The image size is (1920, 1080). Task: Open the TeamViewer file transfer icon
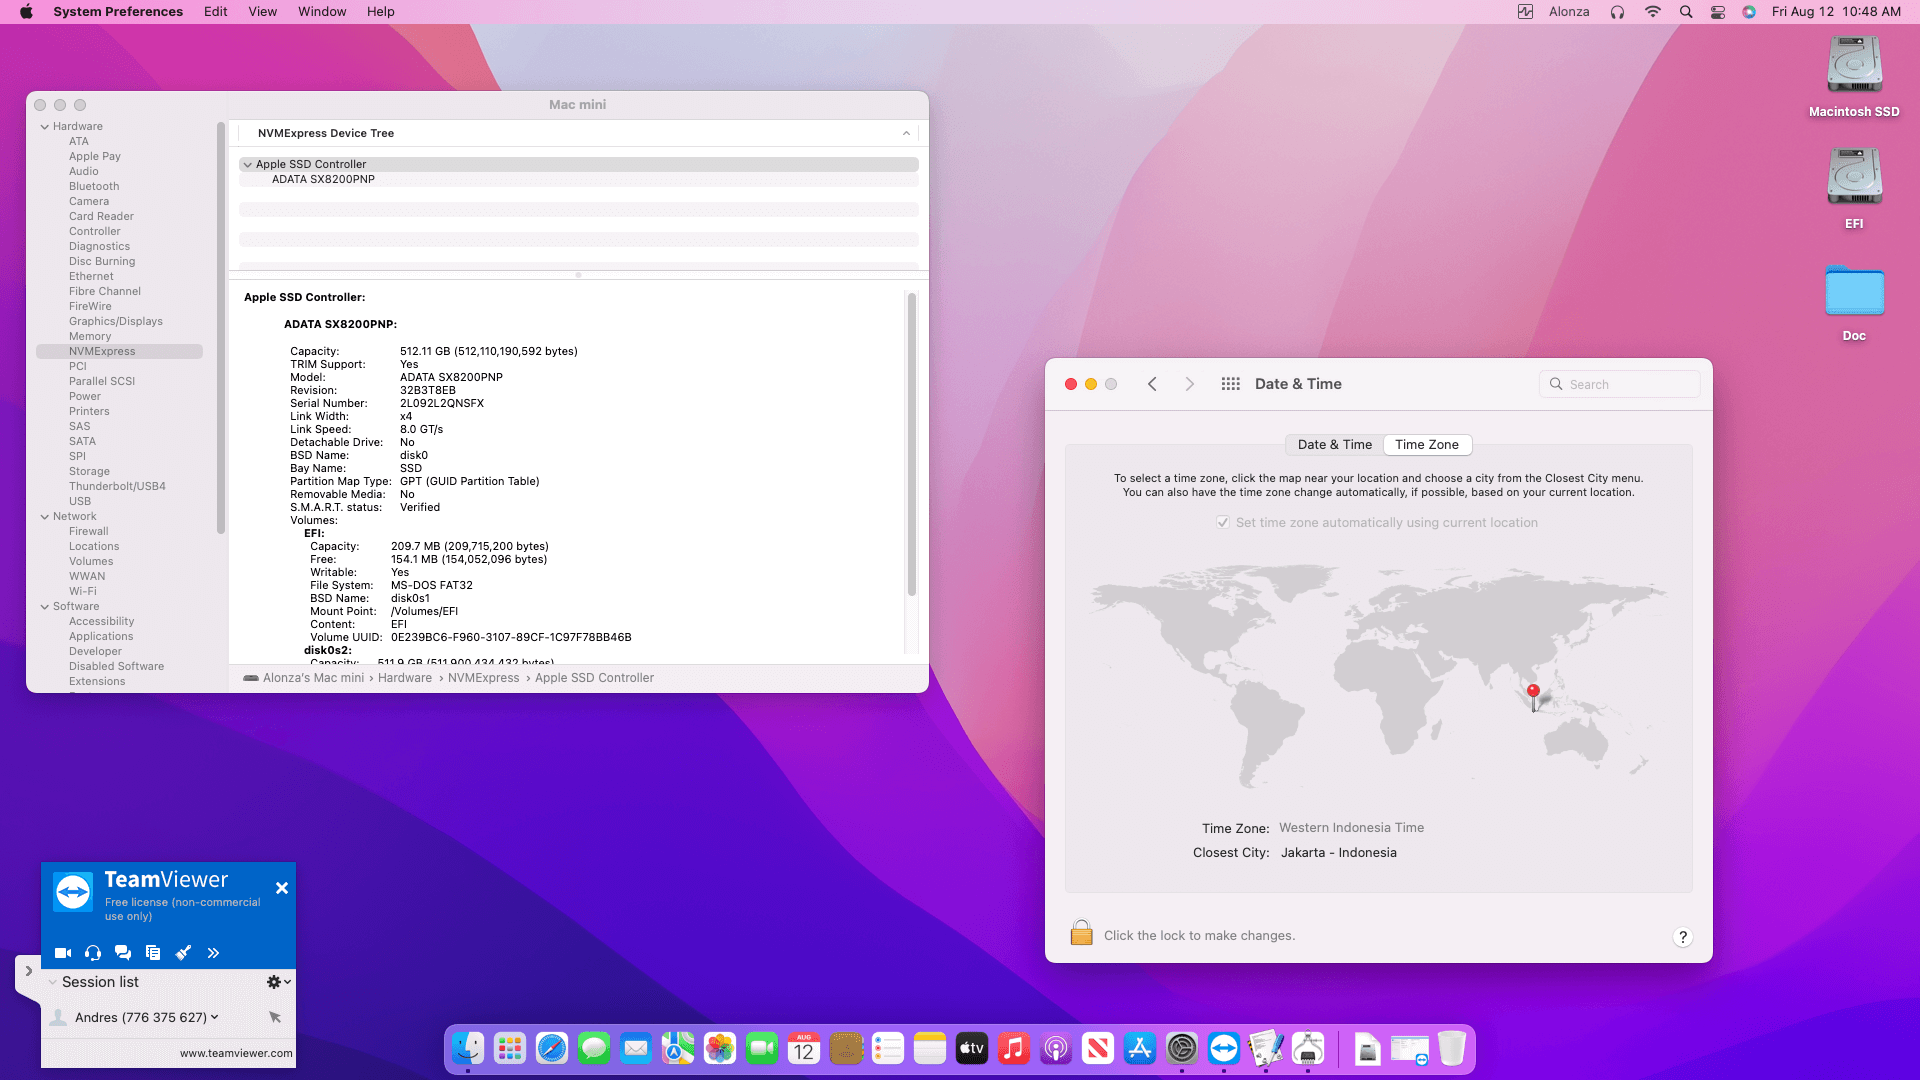pyautogui.click(x=153, y=953)
